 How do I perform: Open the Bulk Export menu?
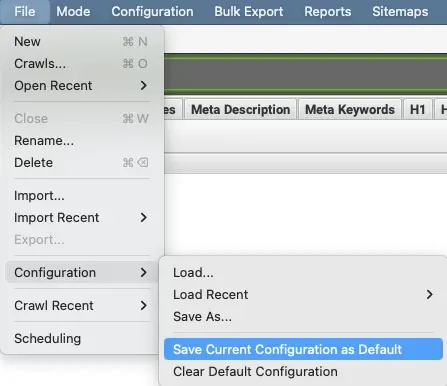pos(249,12)
